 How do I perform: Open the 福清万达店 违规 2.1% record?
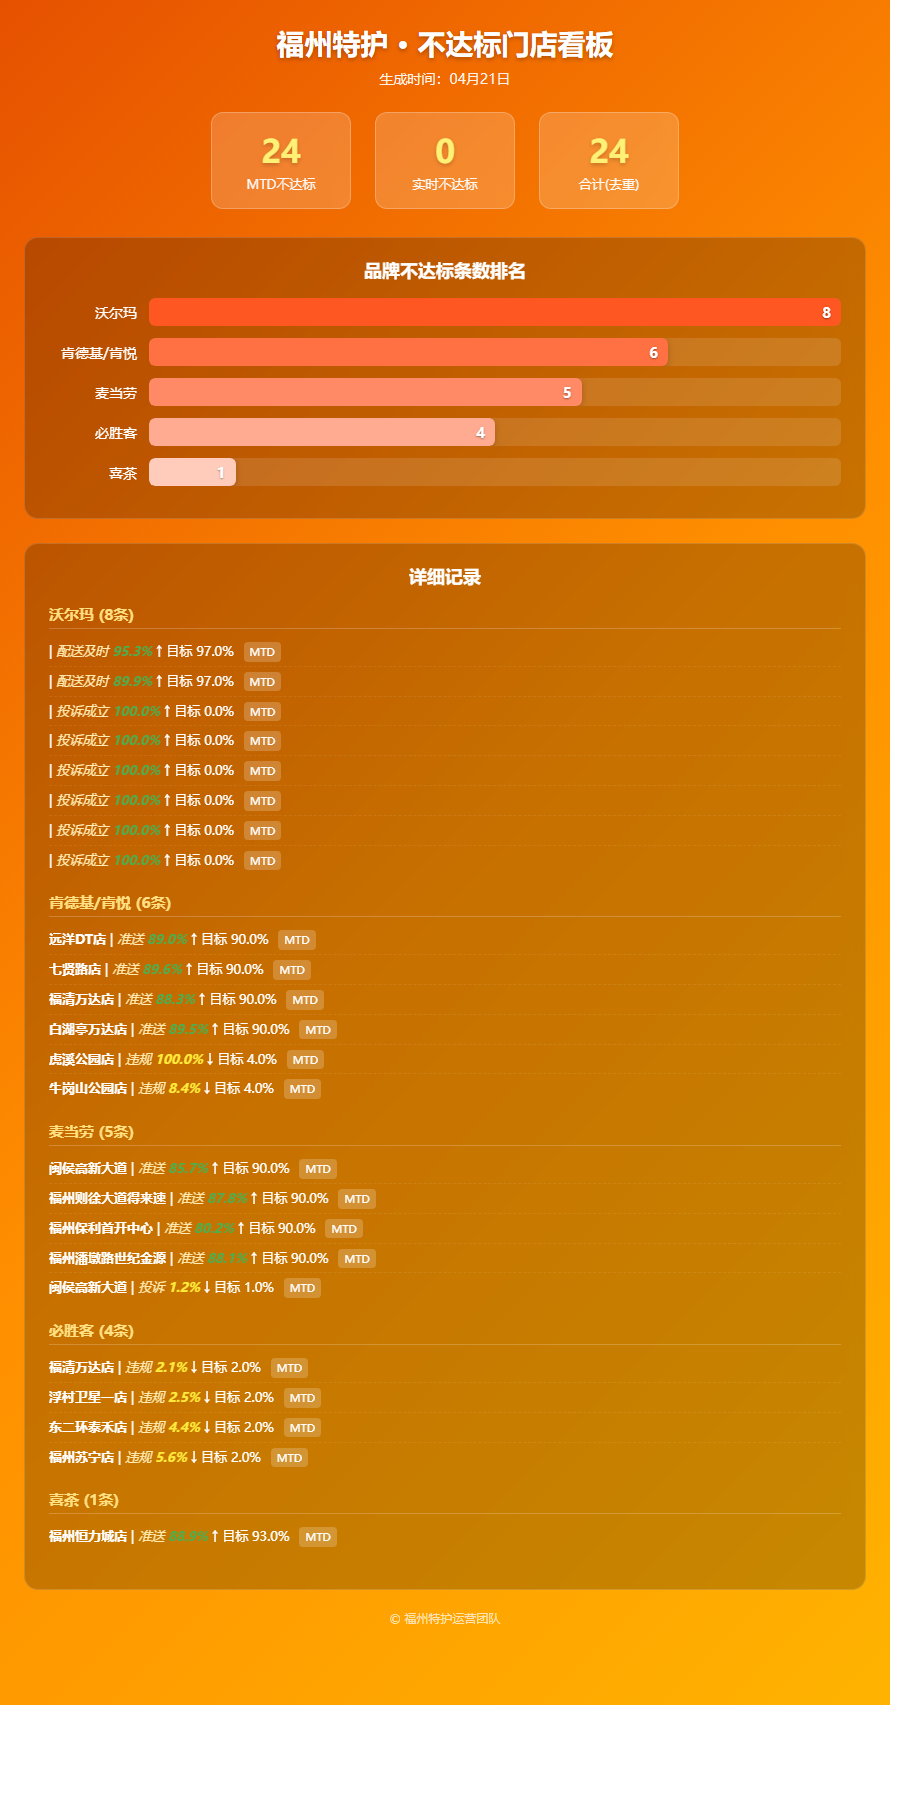tap(445, 1368)
